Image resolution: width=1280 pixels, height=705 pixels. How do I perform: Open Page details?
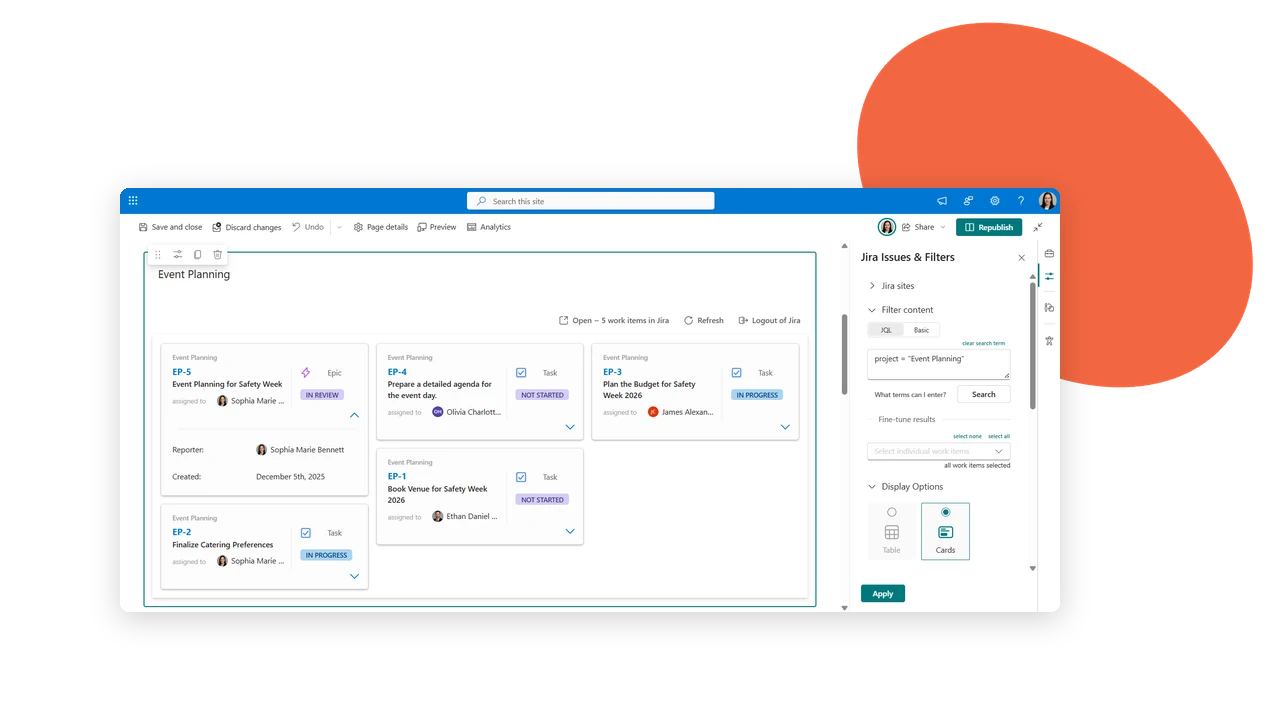tap(381, 227)
